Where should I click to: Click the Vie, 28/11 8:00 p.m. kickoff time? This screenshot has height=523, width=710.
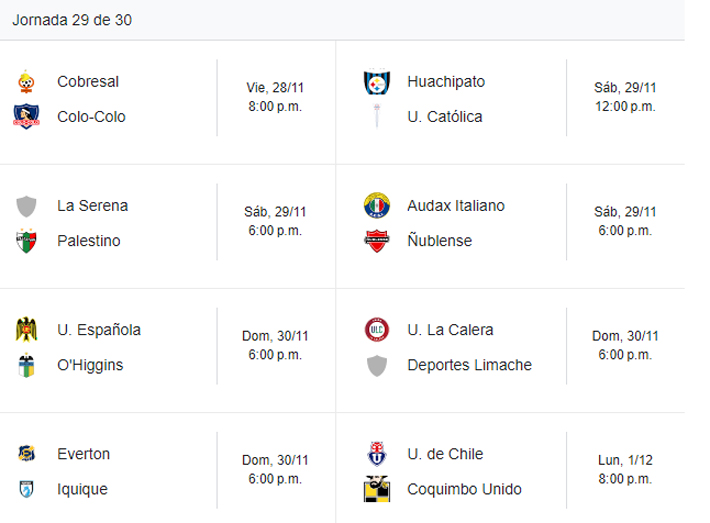[x=274, y=97]
